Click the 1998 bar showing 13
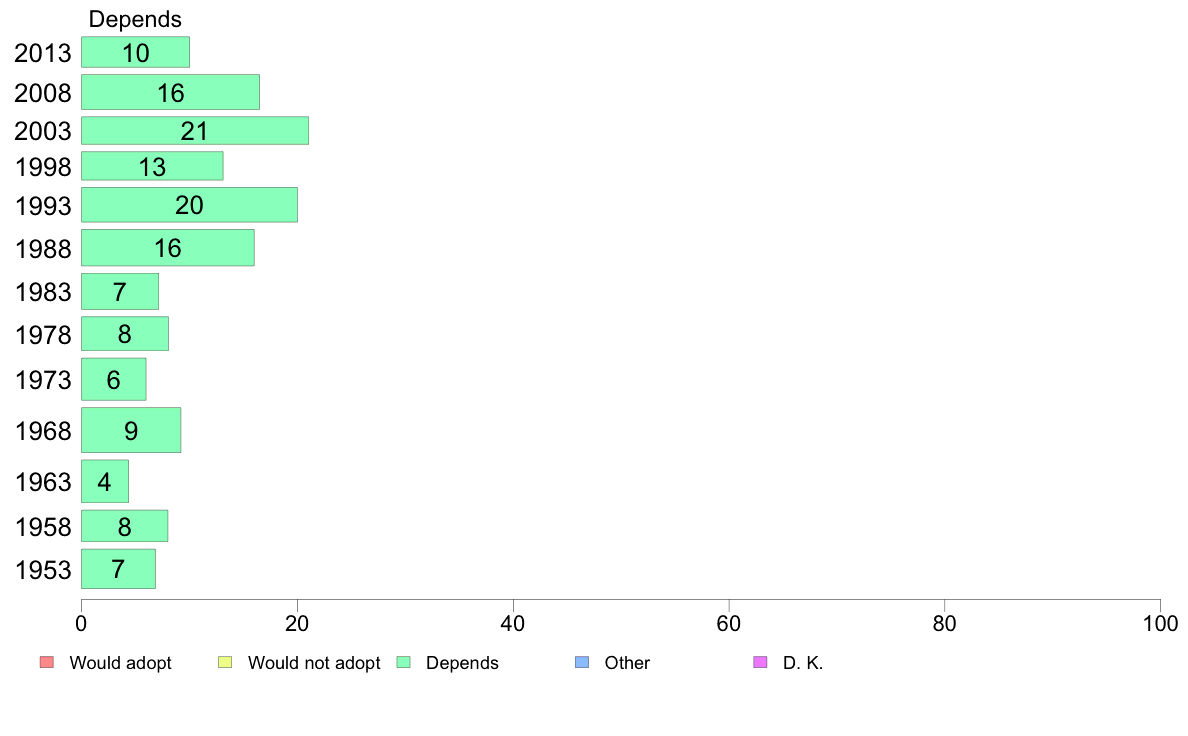The height and width of the screenshot is (736, 1188). 152,166
